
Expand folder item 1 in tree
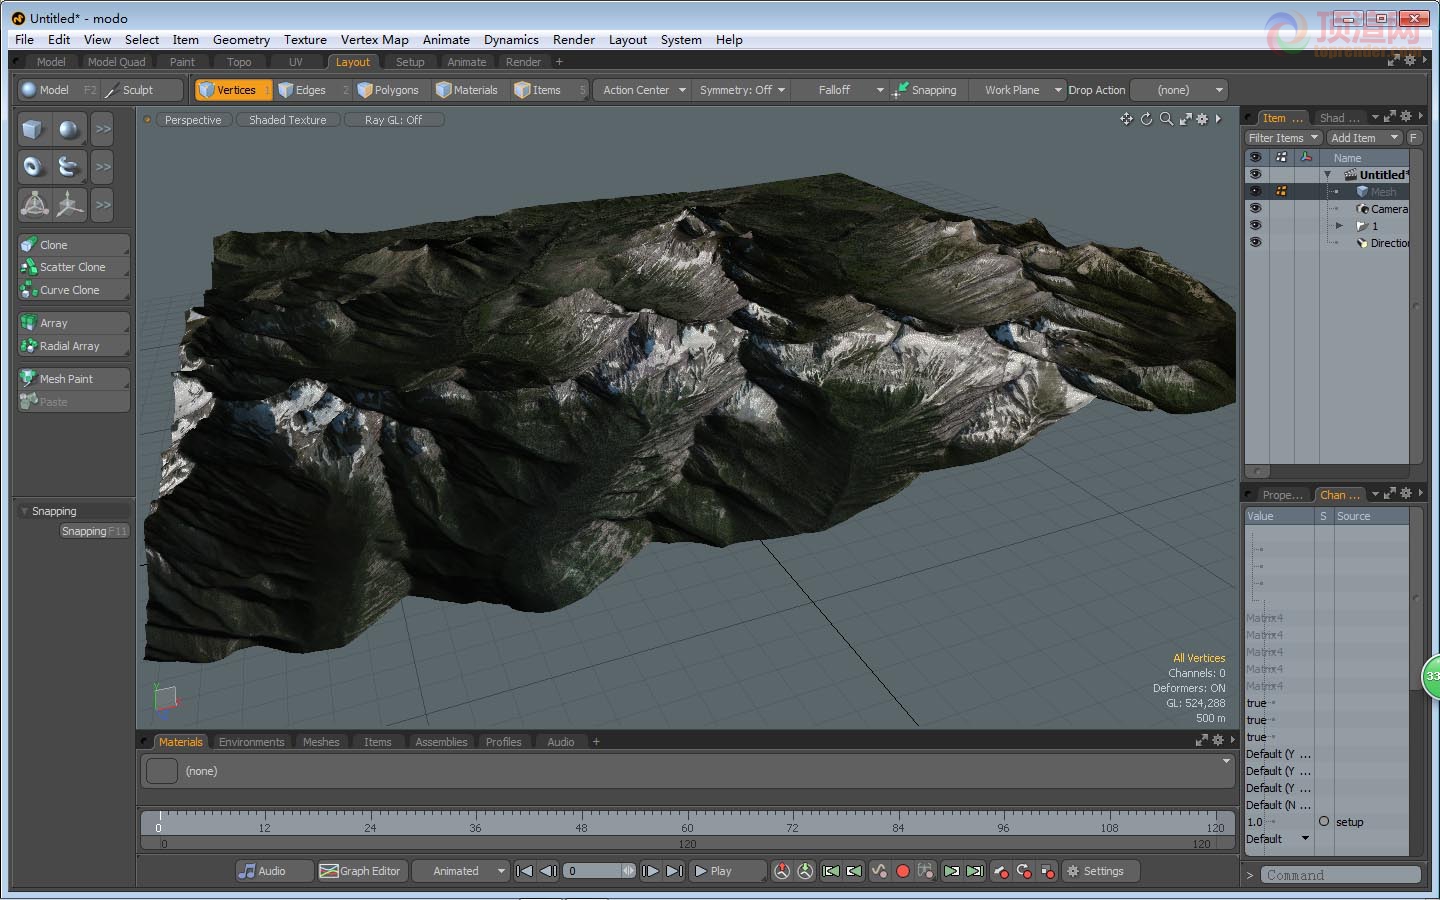click(1339, 225)
